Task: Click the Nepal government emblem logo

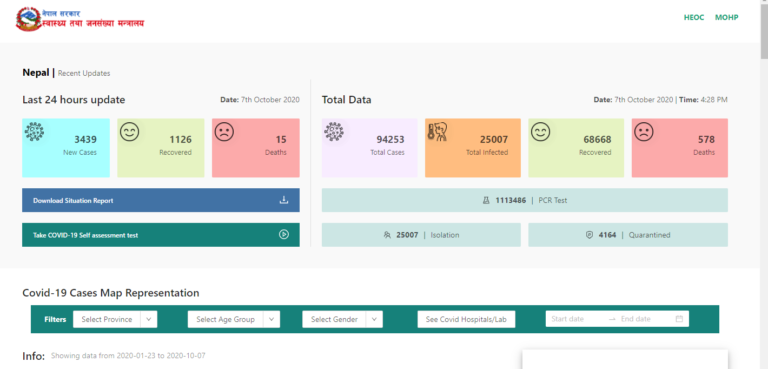Action: (x=28, y=19)
